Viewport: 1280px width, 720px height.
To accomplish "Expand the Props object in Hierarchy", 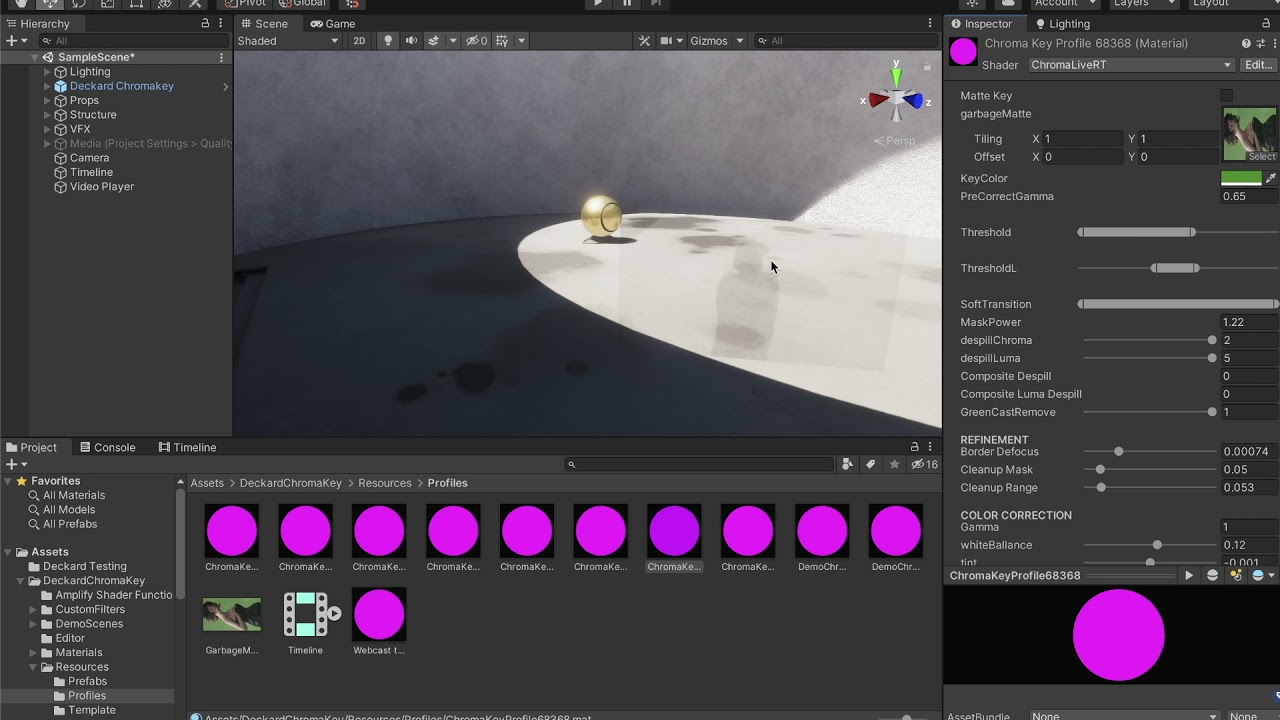I will point(47,101).
